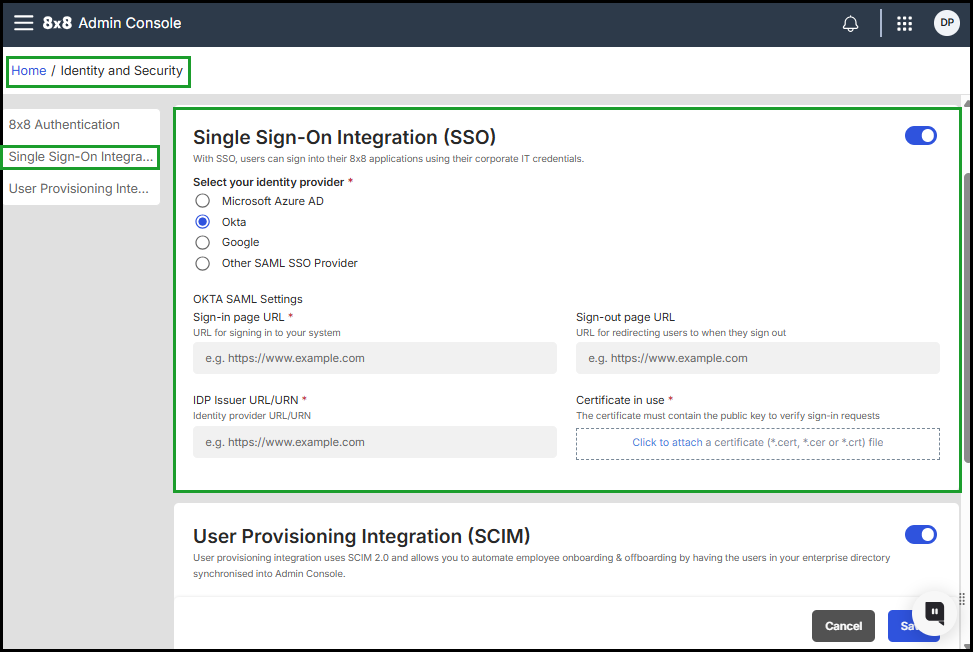Select Okta radio button
This screenshot has width=973, height=652.
(x=203, y=222)
